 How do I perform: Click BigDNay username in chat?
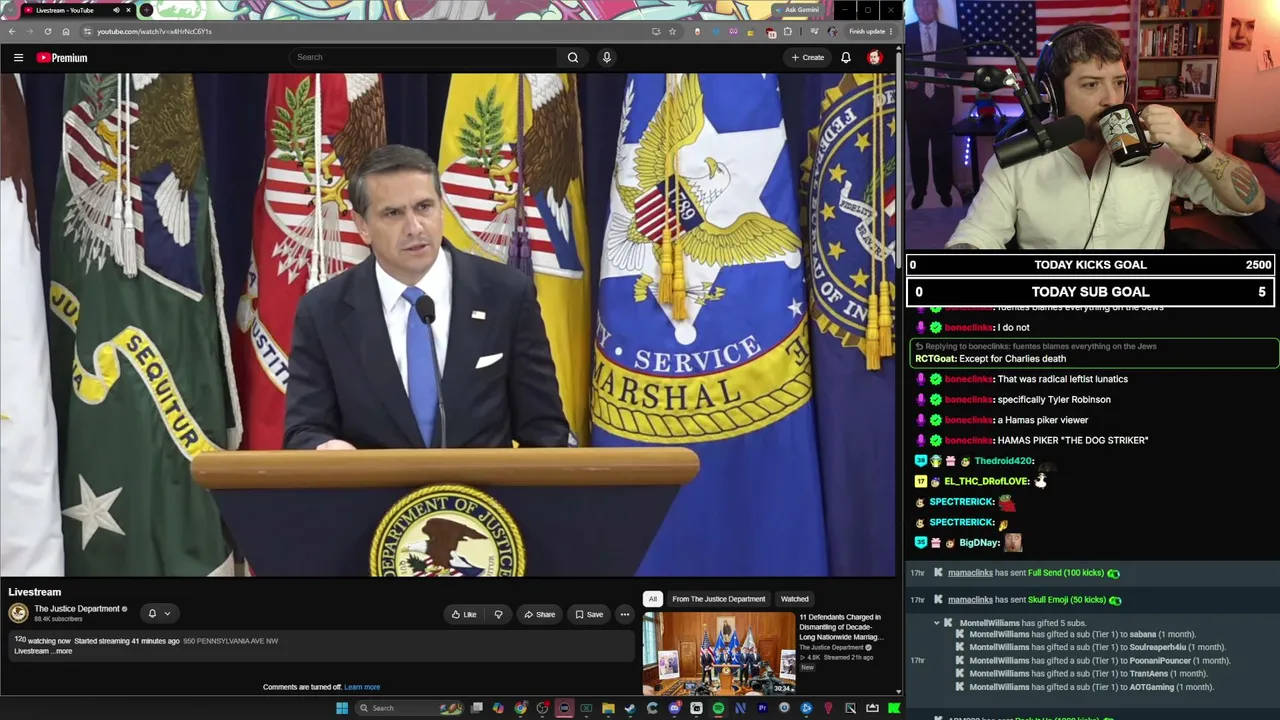[979, 543]
